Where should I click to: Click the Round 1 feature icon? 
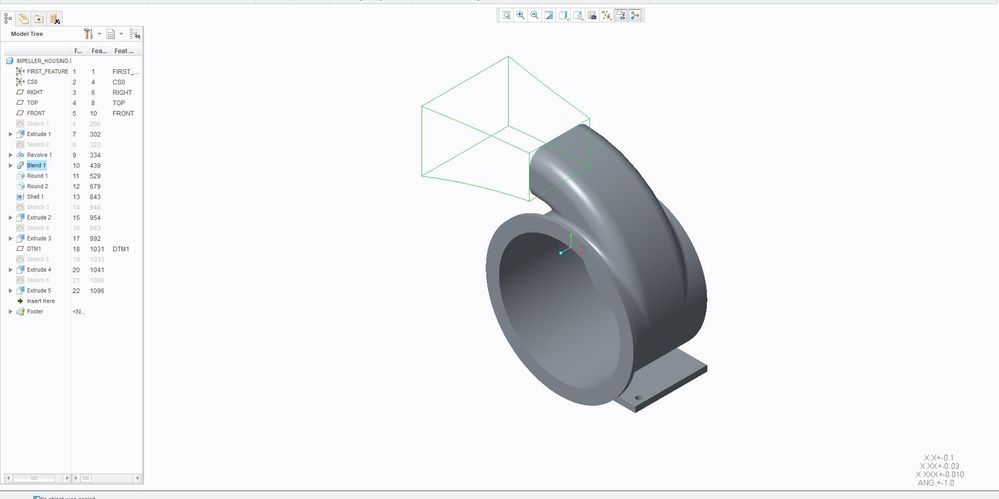[x=20, y=176]
